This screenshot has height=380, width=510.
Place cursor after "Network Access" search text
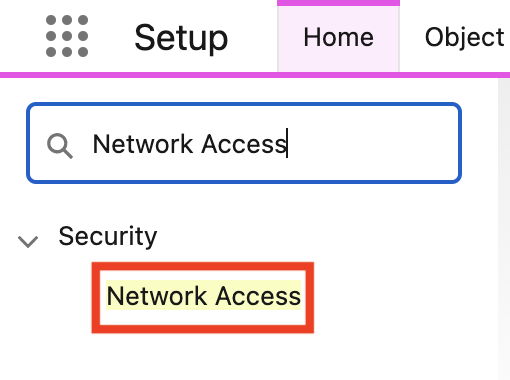287,144
